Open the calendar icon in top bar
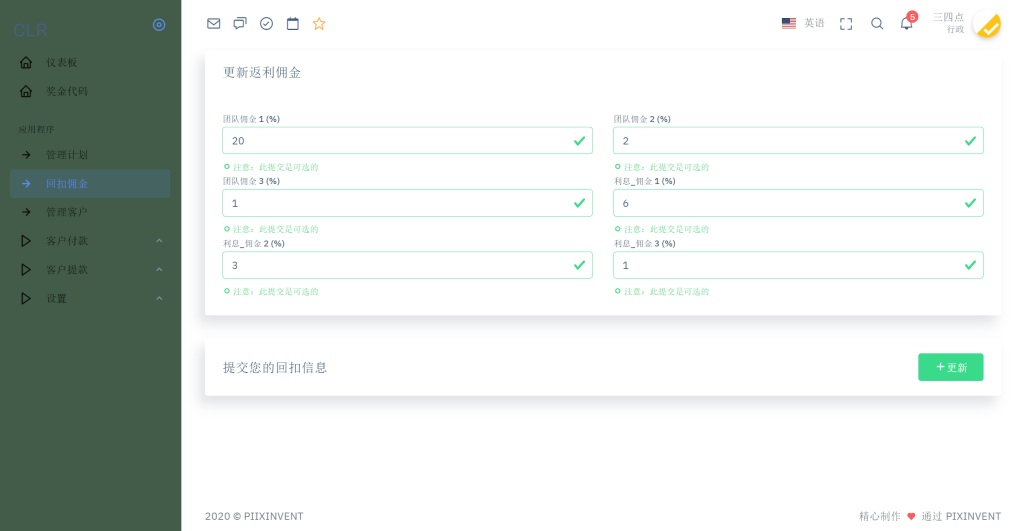This screenshot has height=531, width=1024. click(293, 24)
